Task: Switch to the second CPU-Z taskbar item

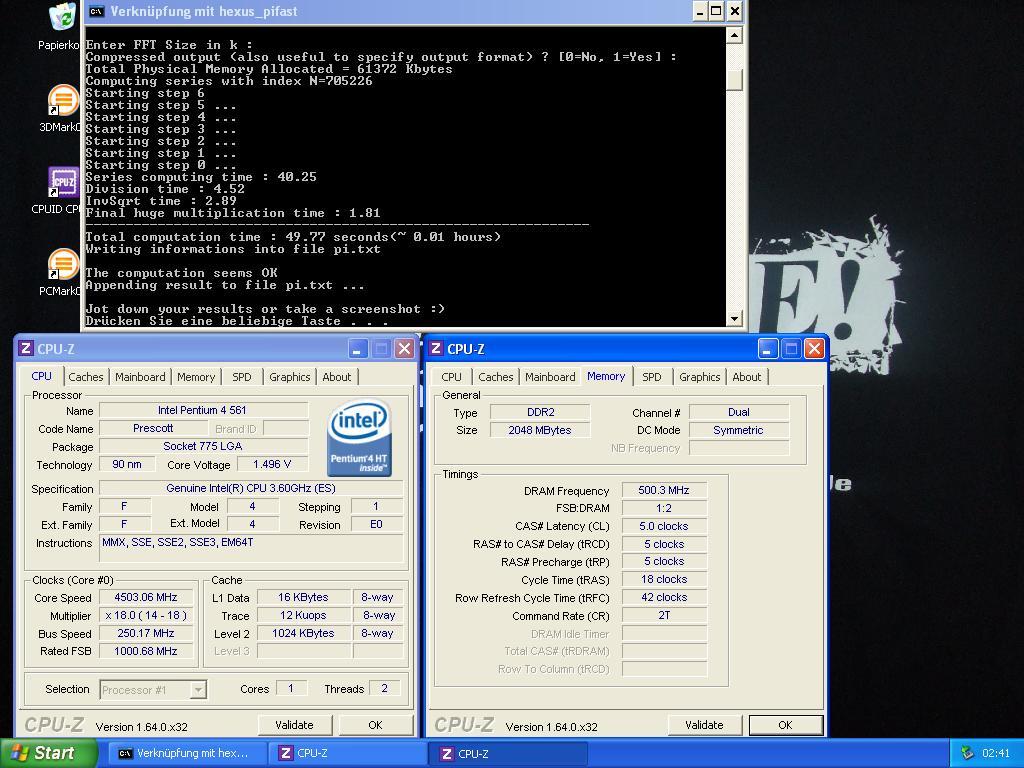Action: (x=507, y=753)
